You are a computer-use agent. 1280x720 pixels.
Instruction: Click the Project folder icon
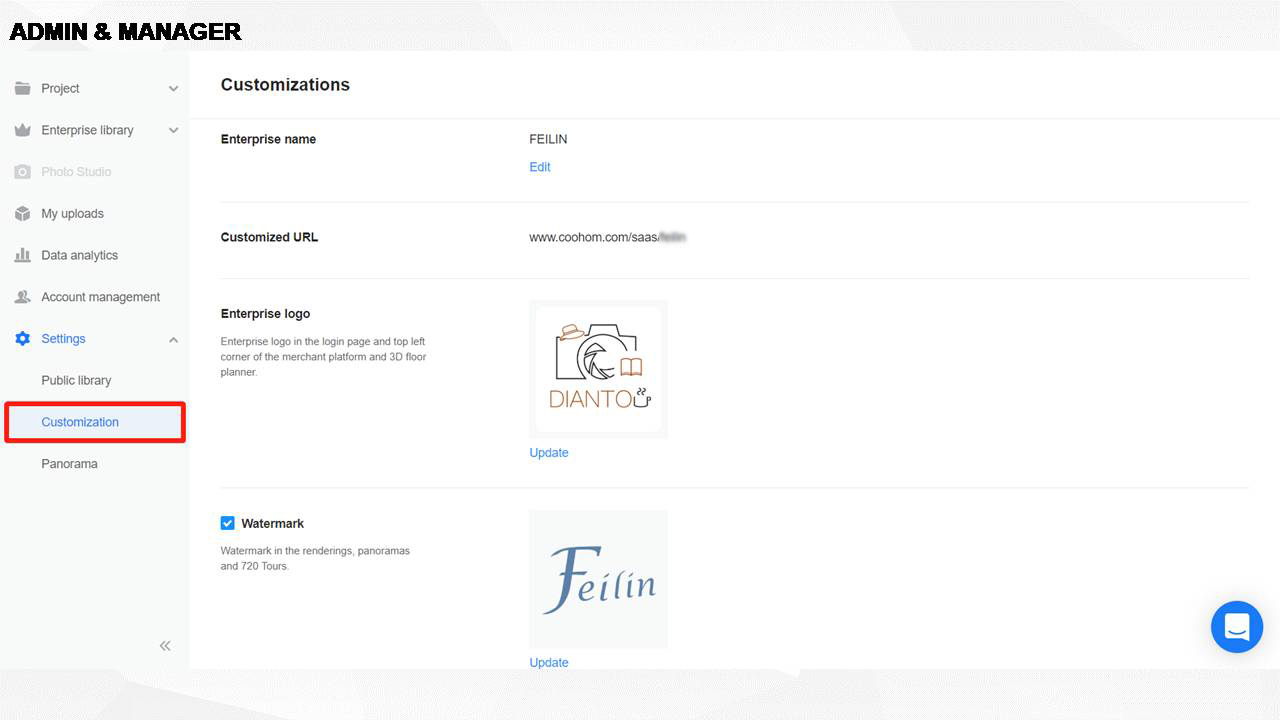[x=22, y=88]
